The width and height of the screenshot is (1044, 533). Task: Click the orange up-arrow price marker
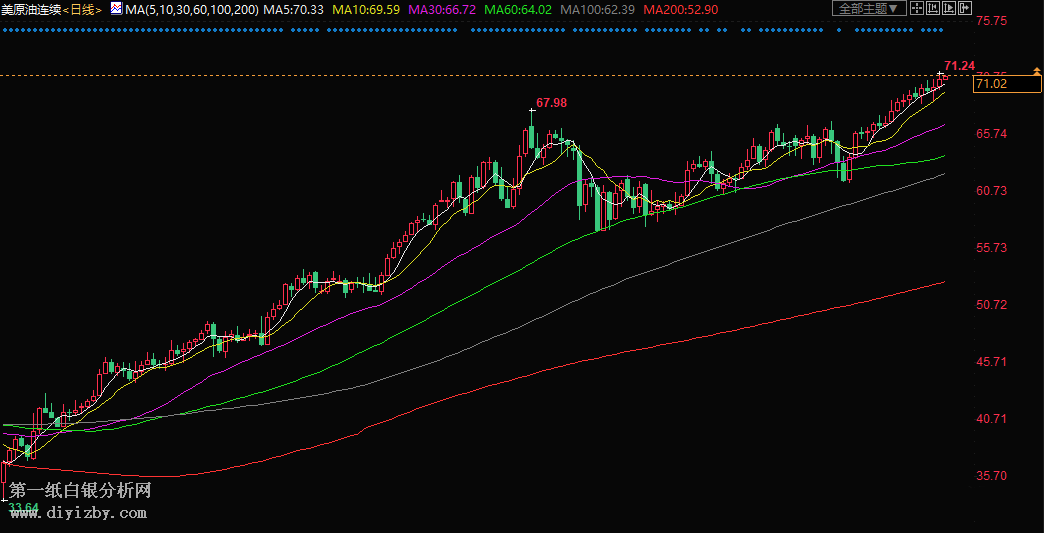pos(1036,69)
